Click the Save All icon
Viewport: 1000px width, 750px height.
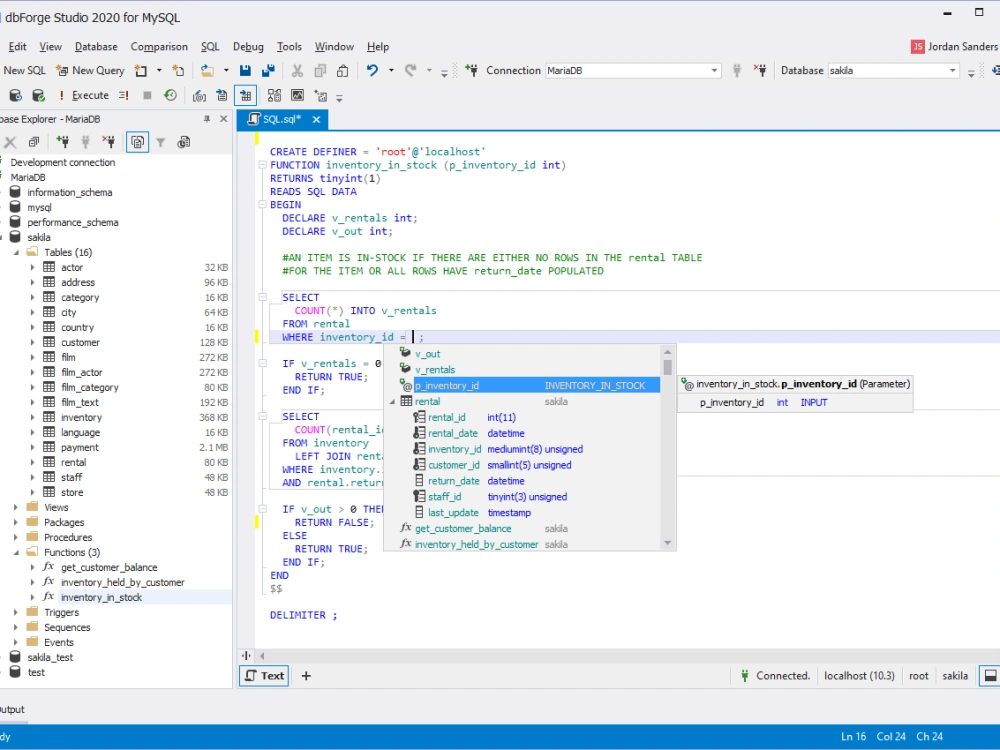coord(268,71)
